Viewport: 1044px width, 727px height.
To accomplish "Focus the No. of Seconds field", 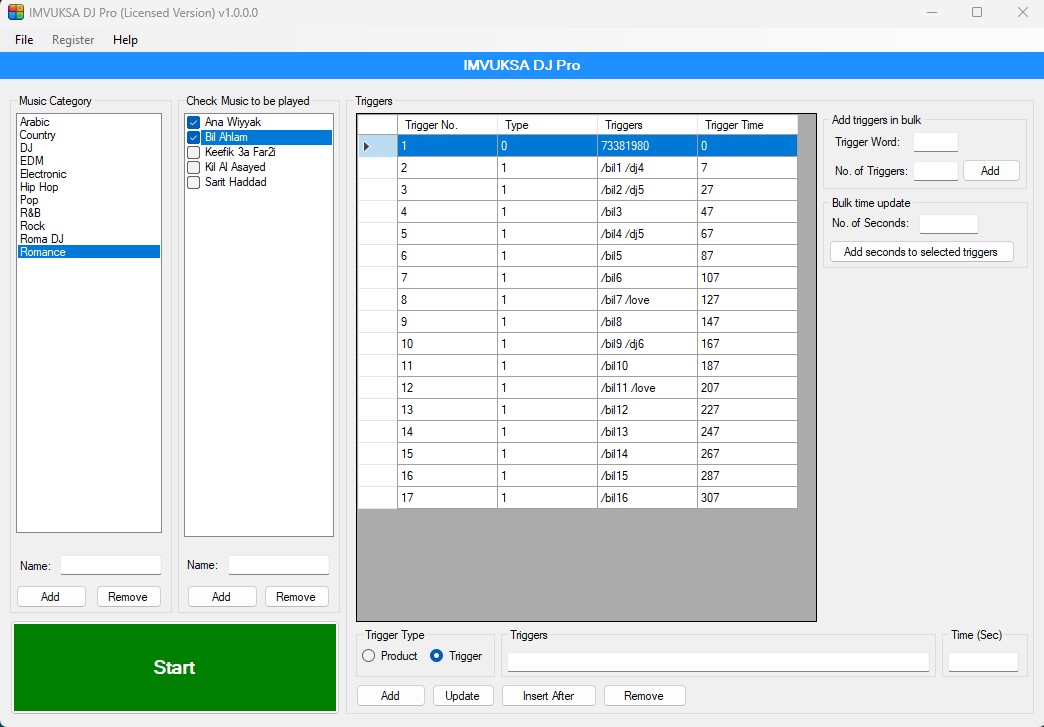I will 948,224.
